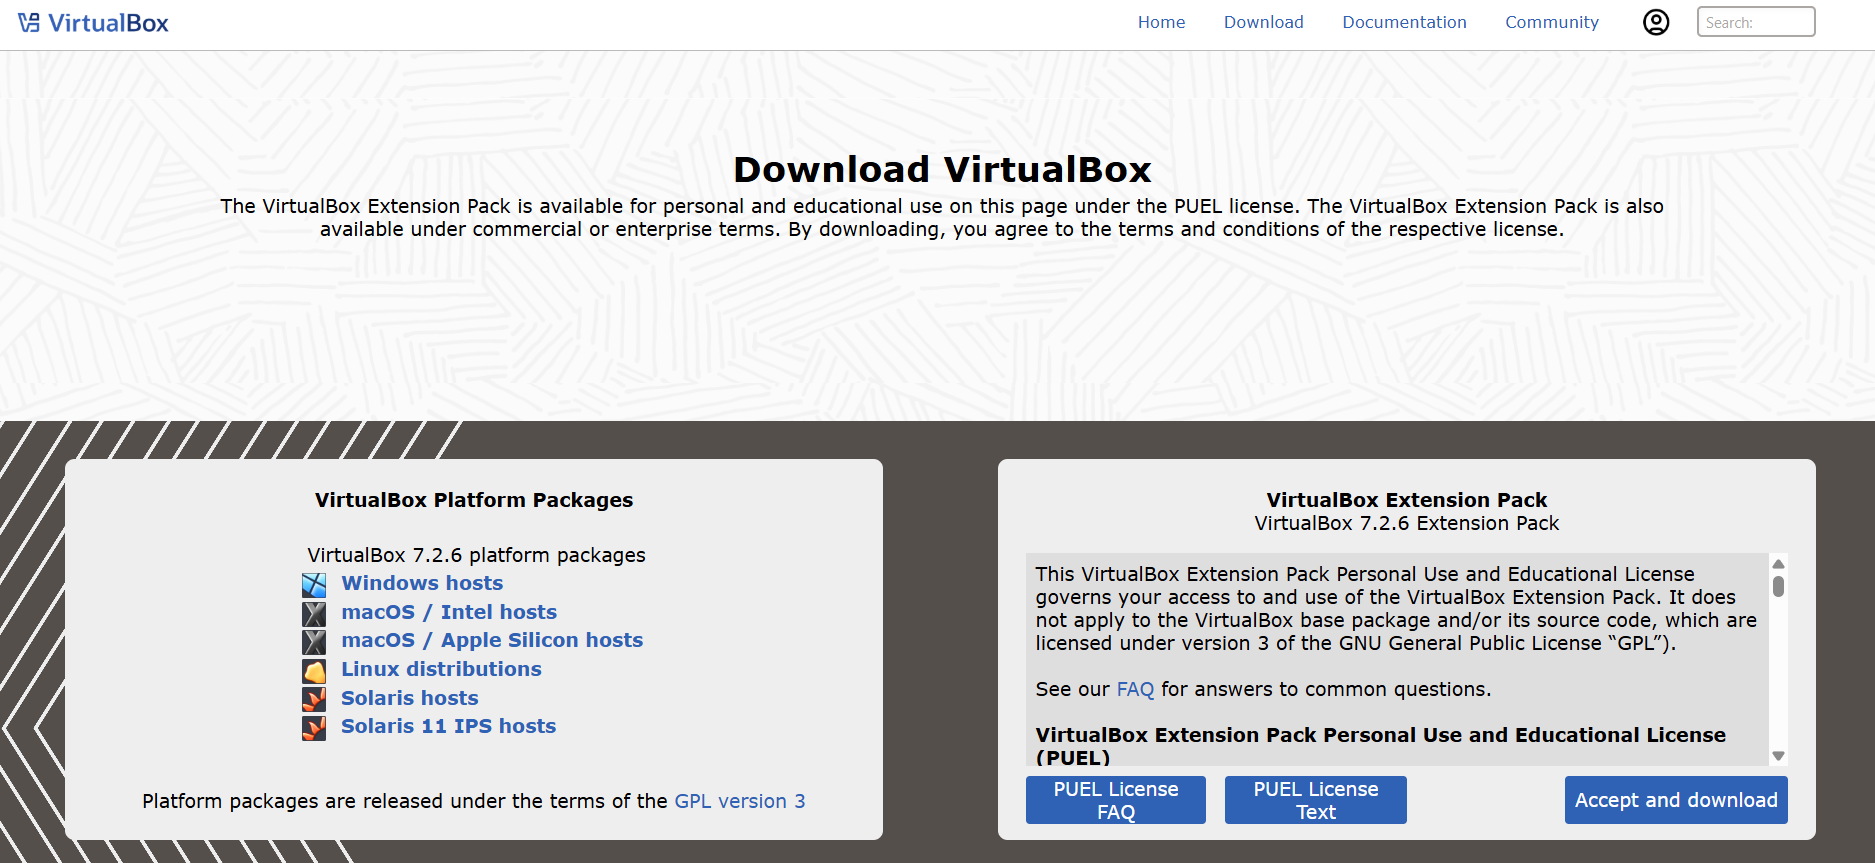
Task: Click the PUEL License FAQ button
Action: 1116,800
